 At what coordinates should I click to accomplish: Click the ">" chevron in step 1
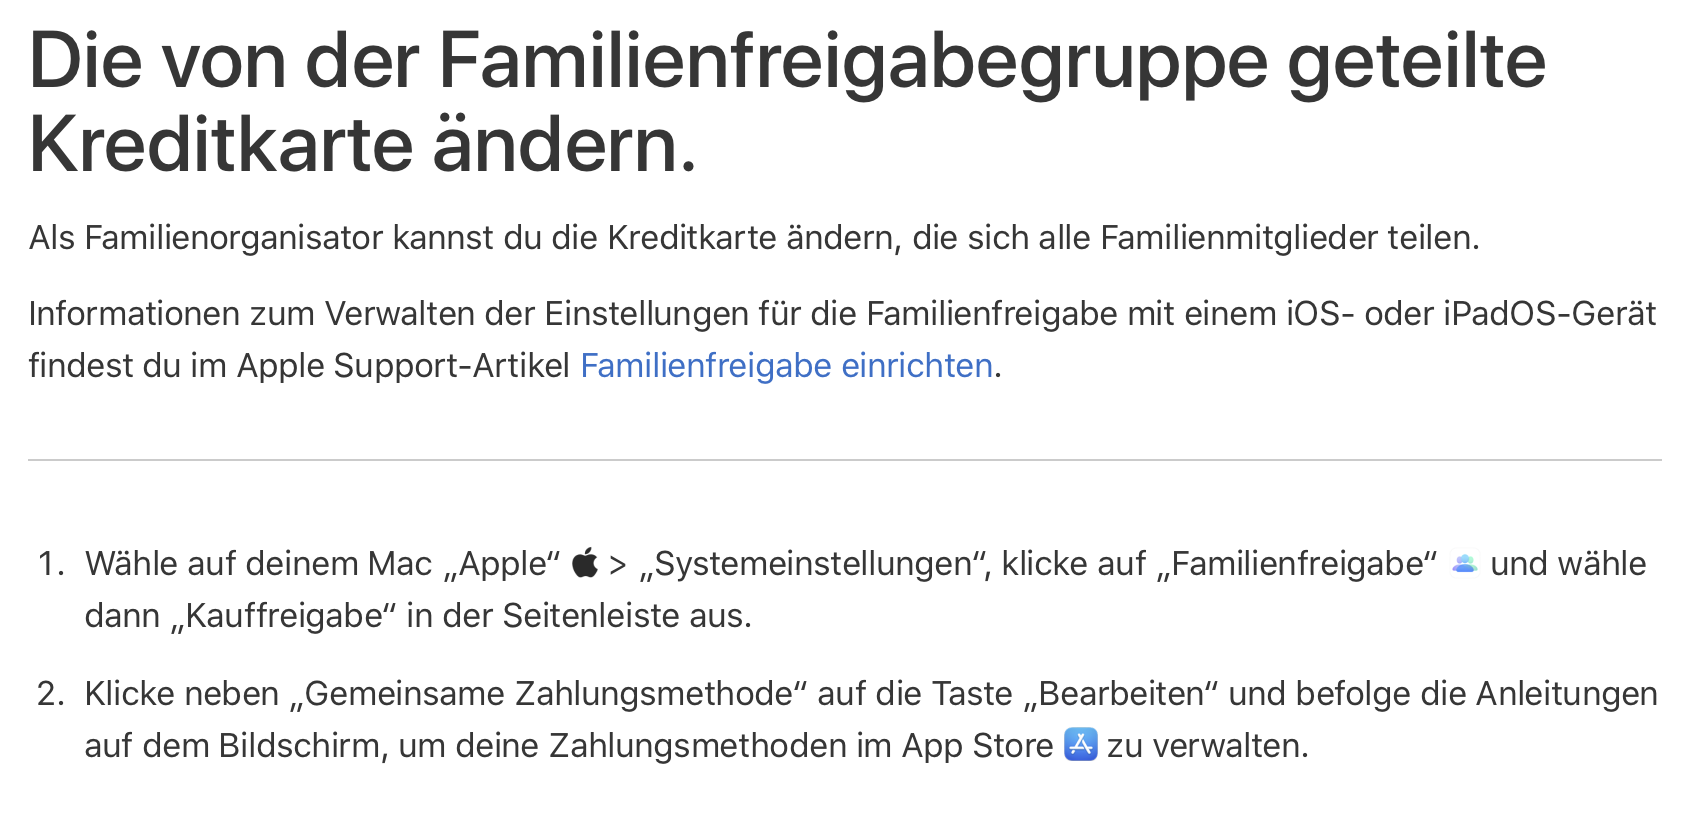618,565
